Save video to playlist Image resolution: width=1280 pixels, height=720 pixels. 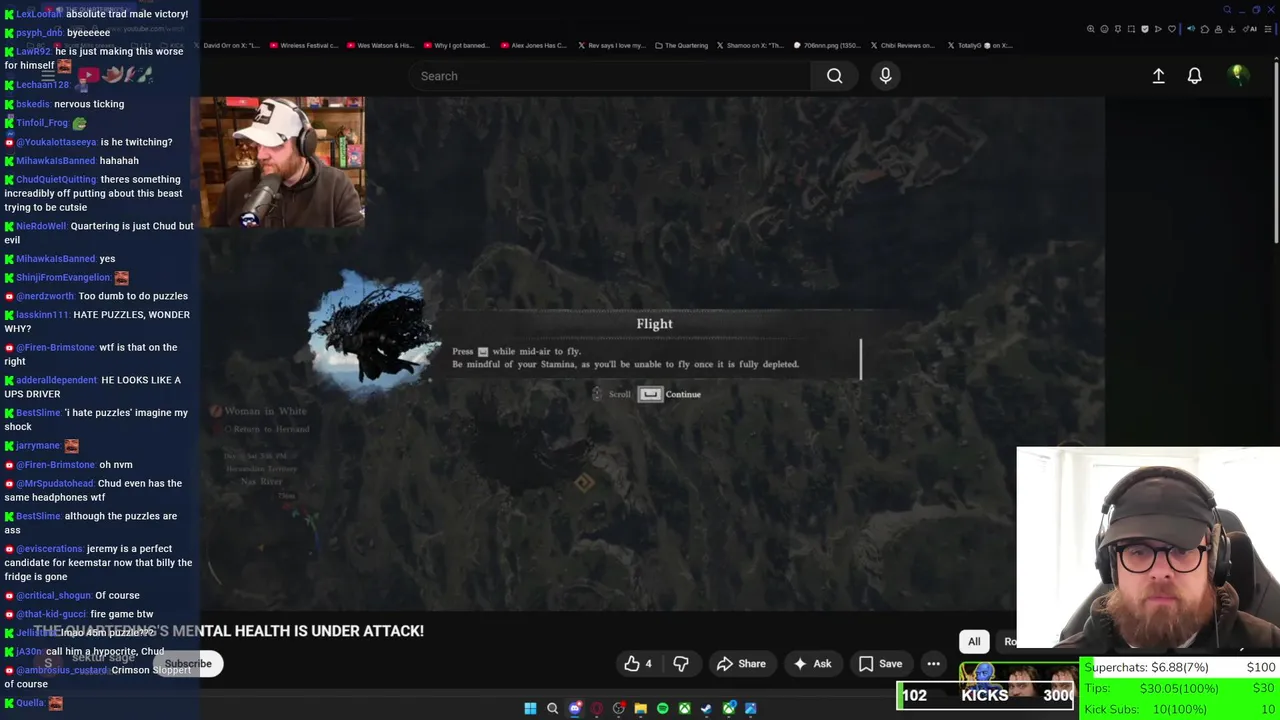(x=880, y=663)
